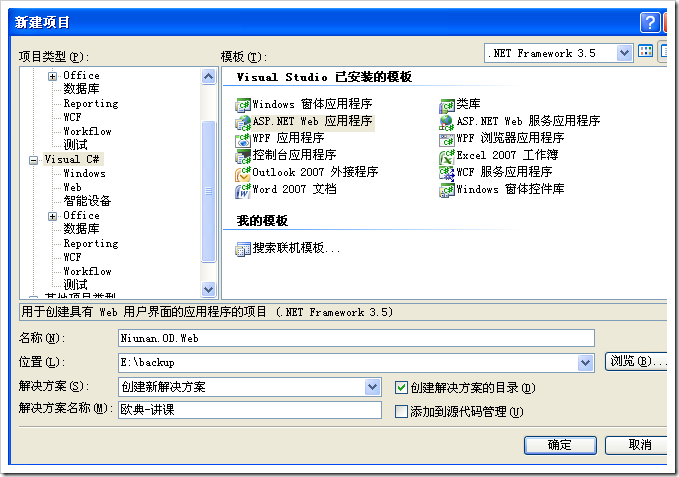
Task: Click project types scrollbar down arrow
Action: tap(209, 289)
